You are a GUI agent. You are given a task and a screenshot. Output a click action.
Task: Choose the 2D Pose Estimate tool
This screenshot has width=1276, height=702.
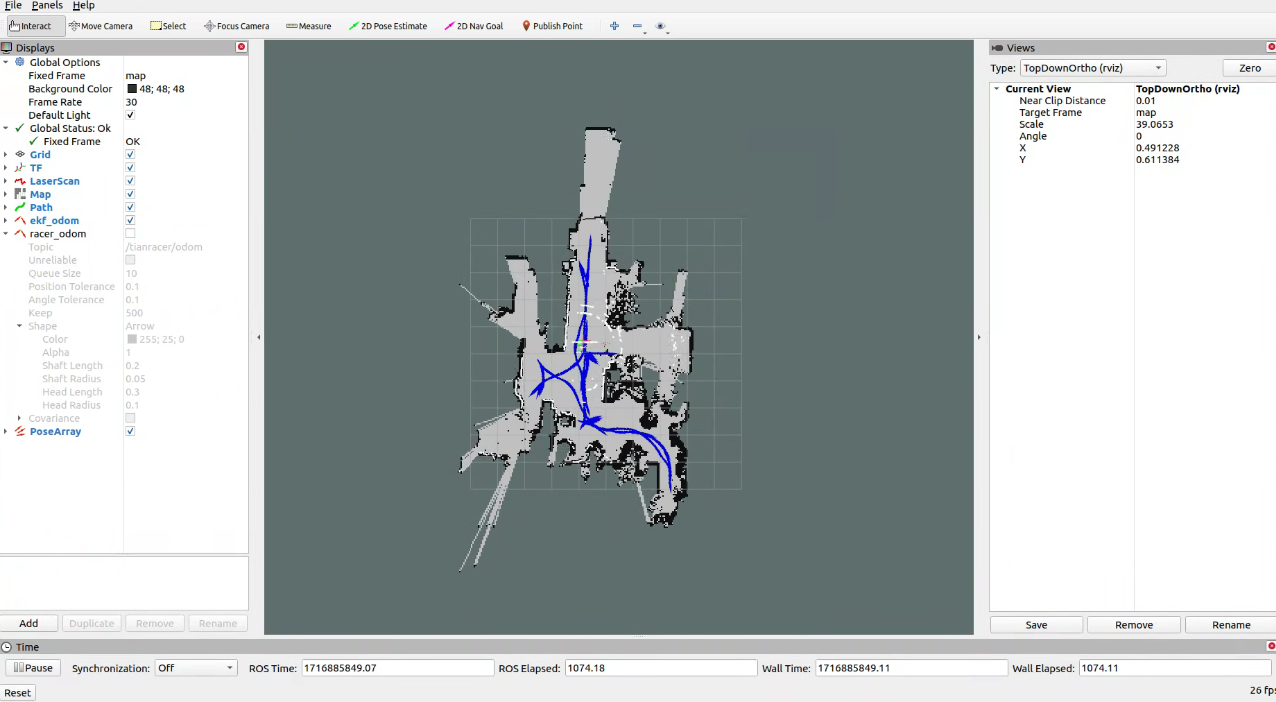pos(388,26)
